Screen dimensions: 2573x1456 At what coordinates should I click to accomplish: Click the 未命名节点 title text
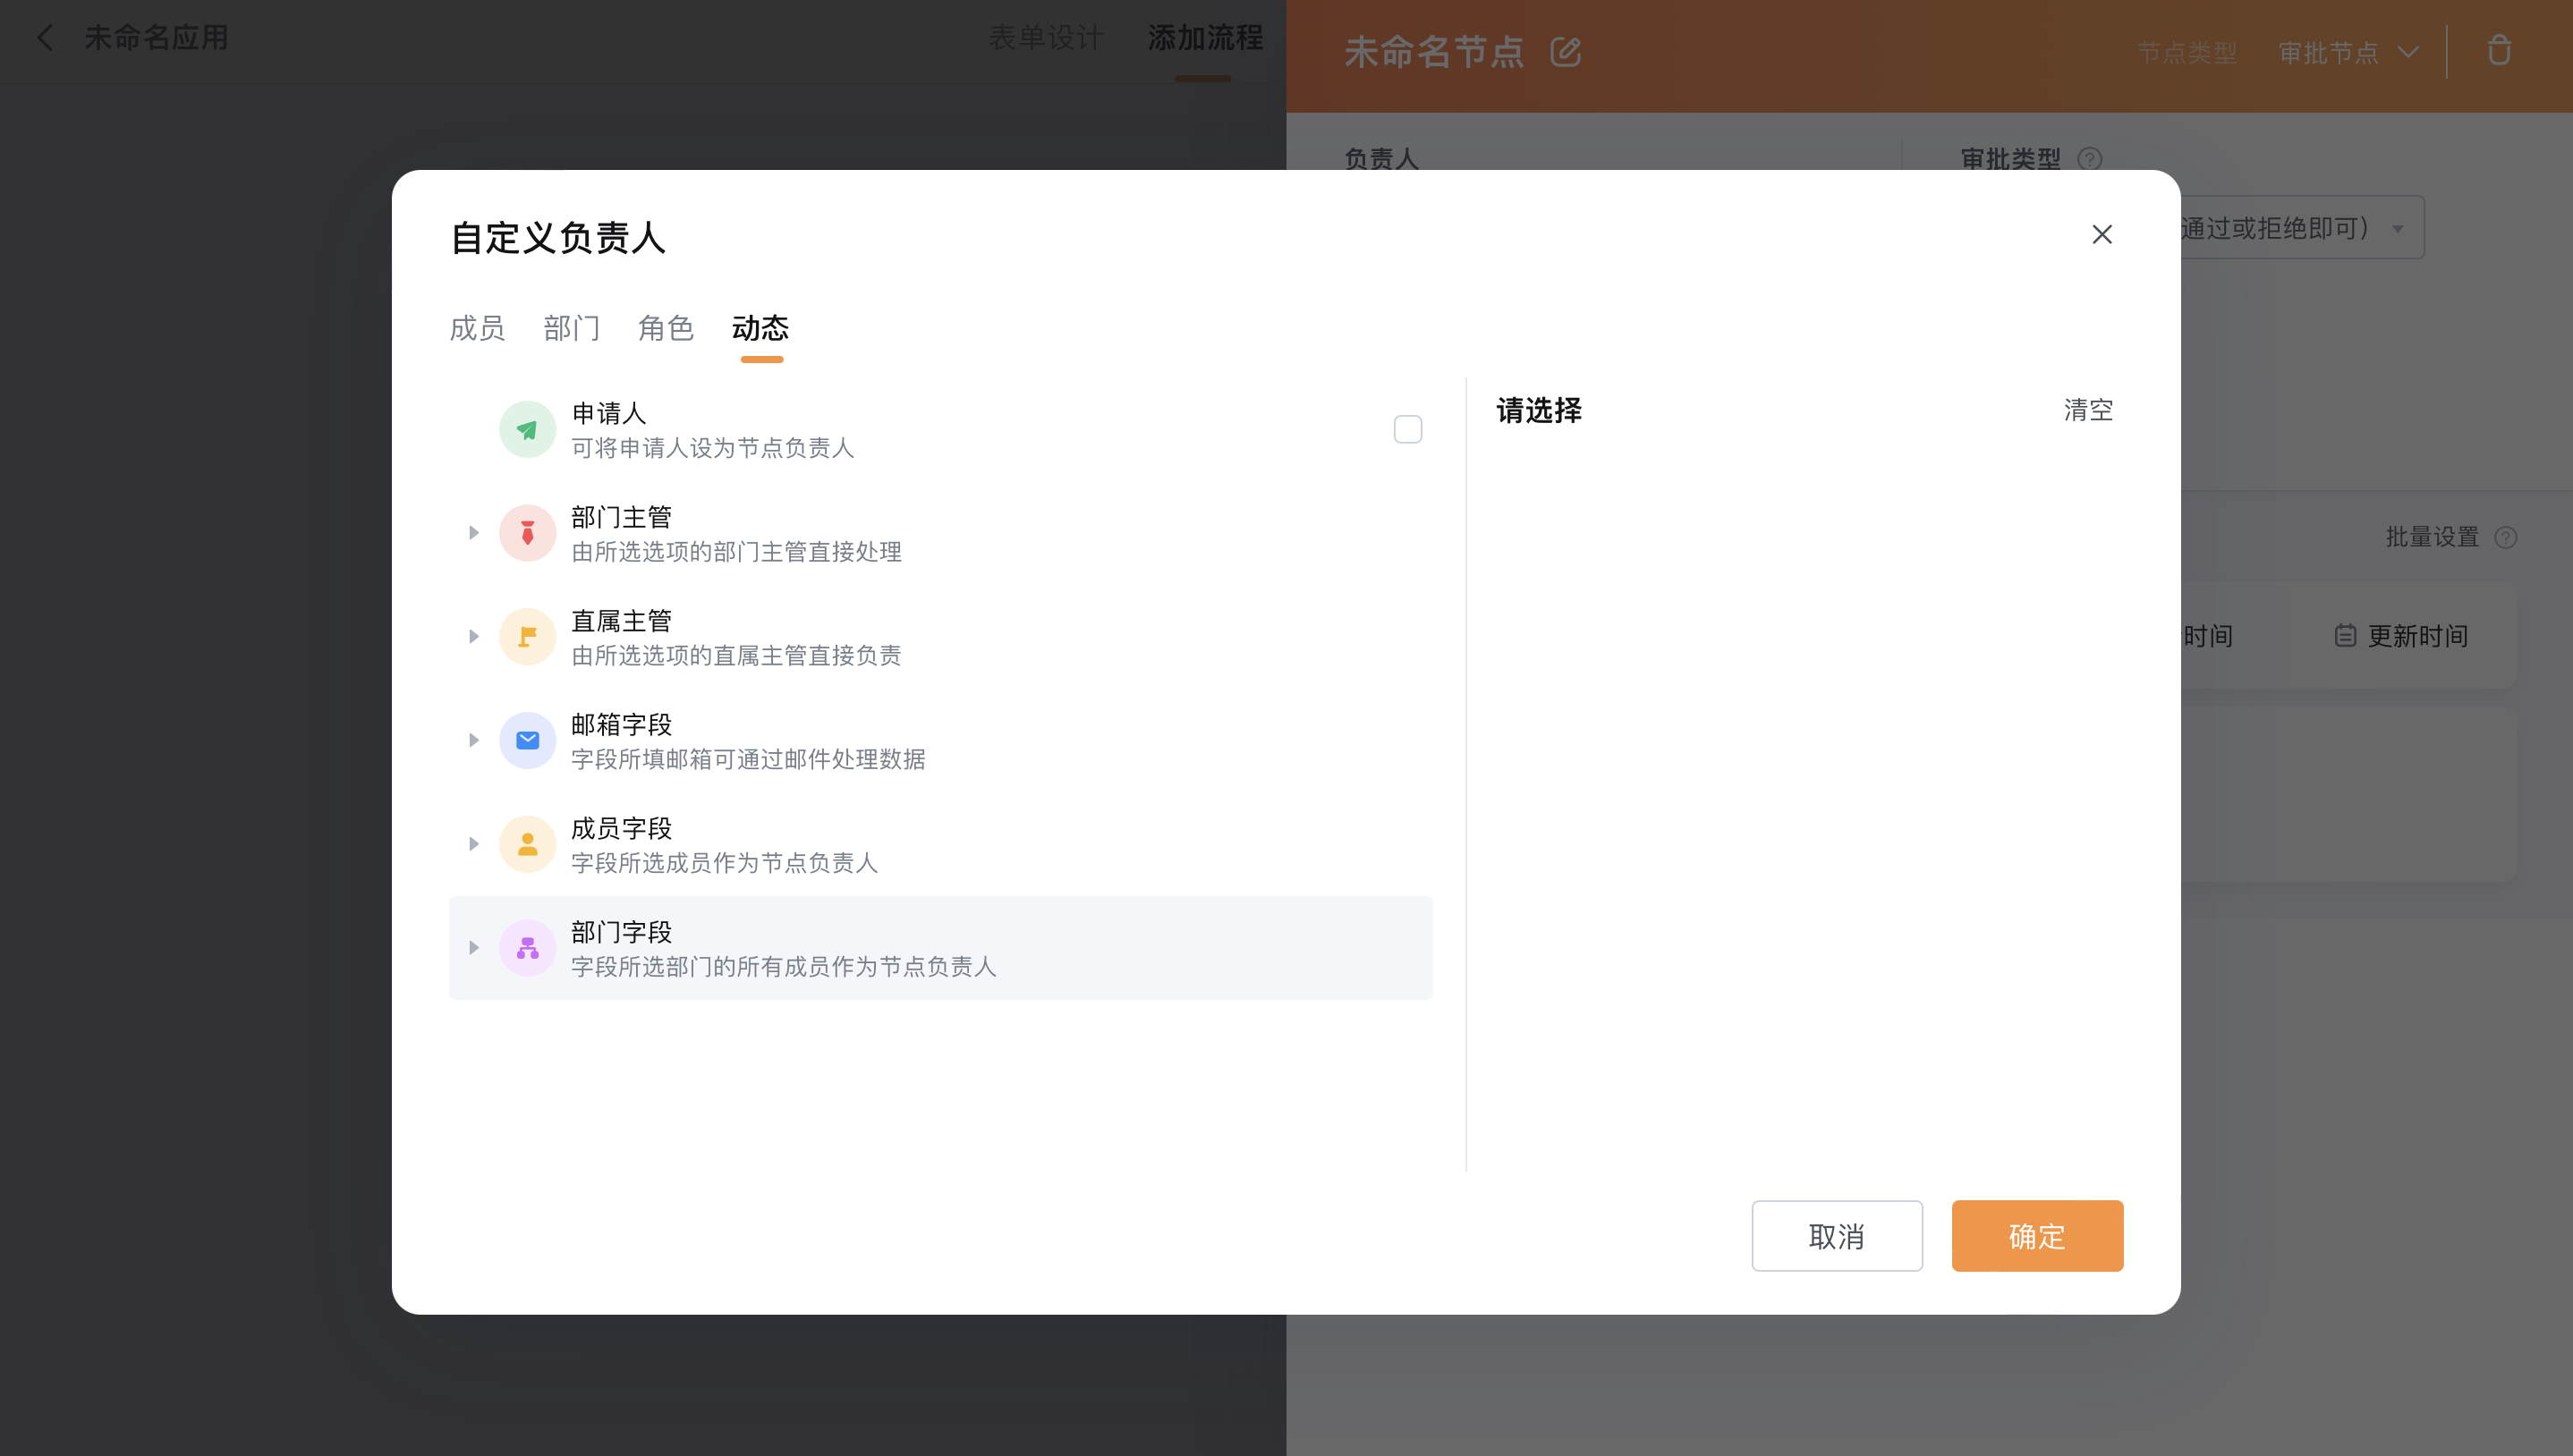1434,52
